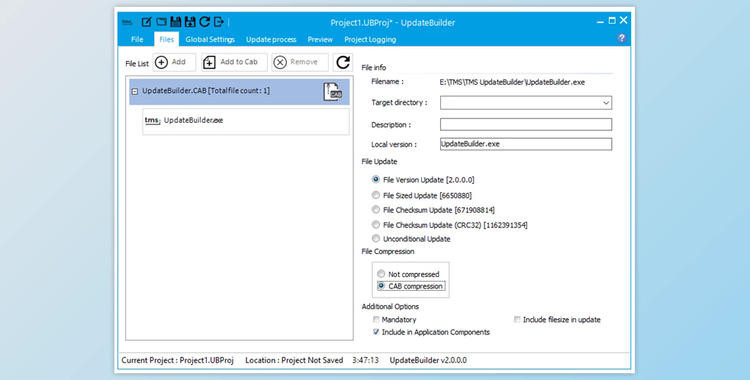Click the Local version input field
This screenshot has height=380, width=750.
point(526,144)
